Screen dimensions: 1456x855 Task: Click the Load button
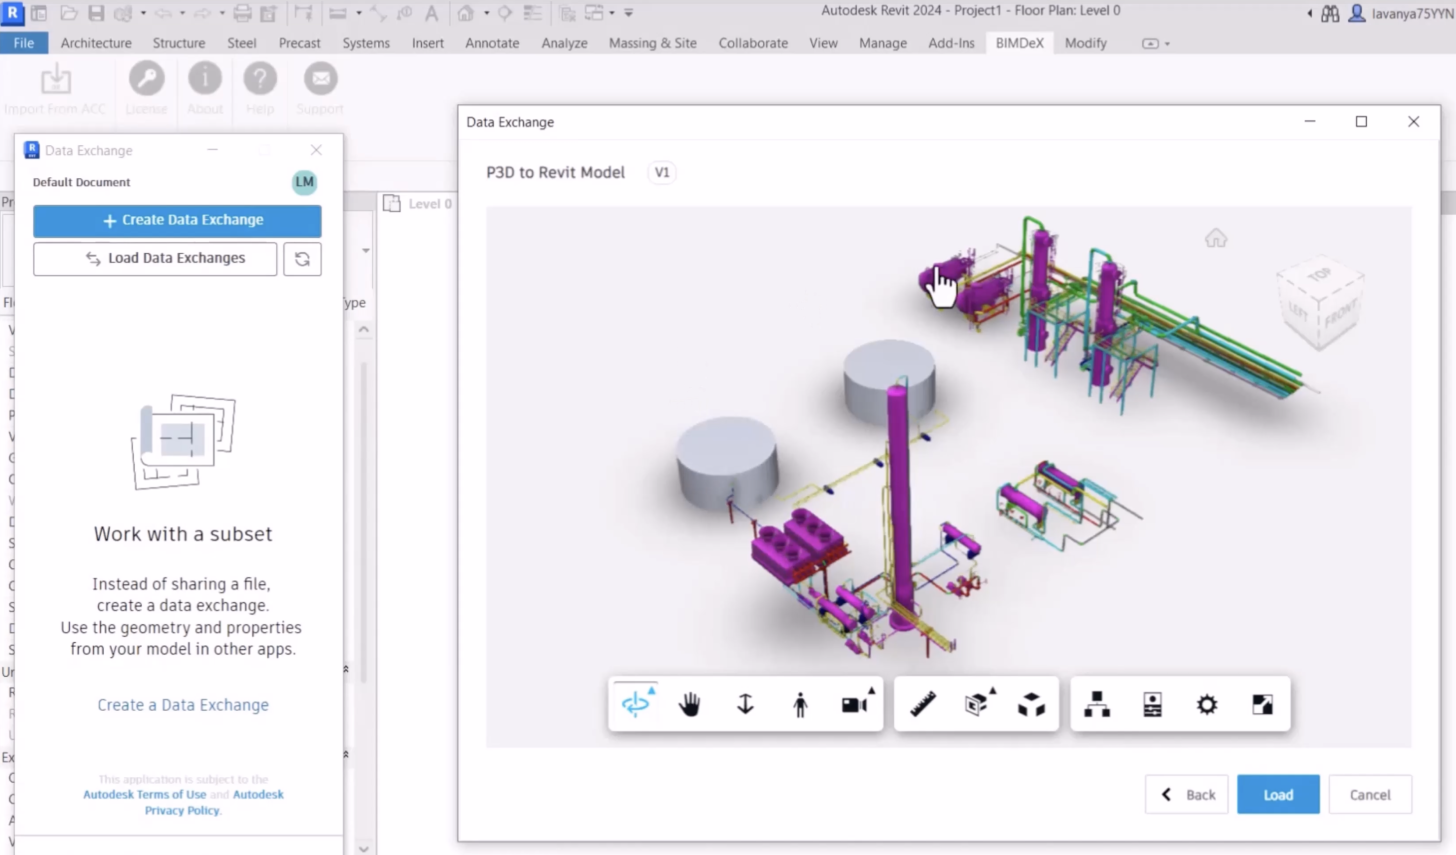(x=1277, y=794)
